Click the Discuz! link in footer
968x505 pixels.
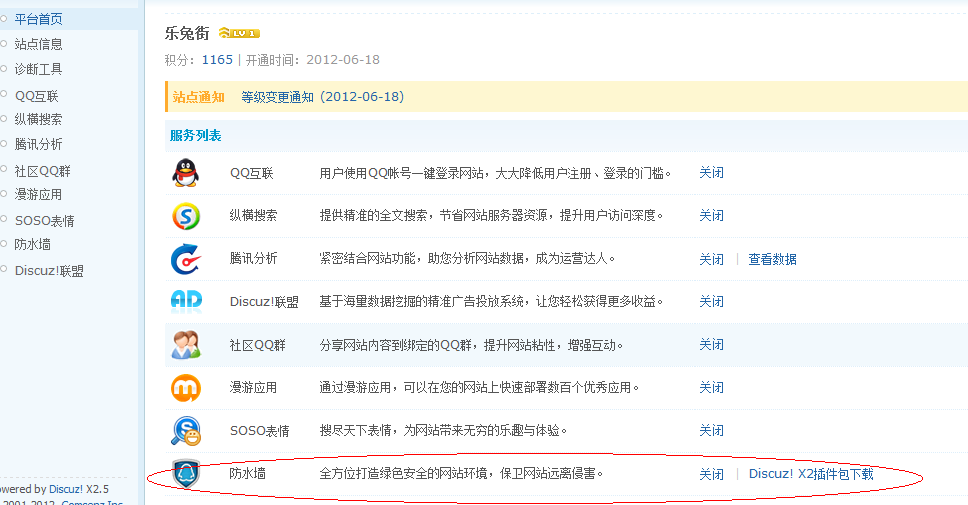pos(66,489)
